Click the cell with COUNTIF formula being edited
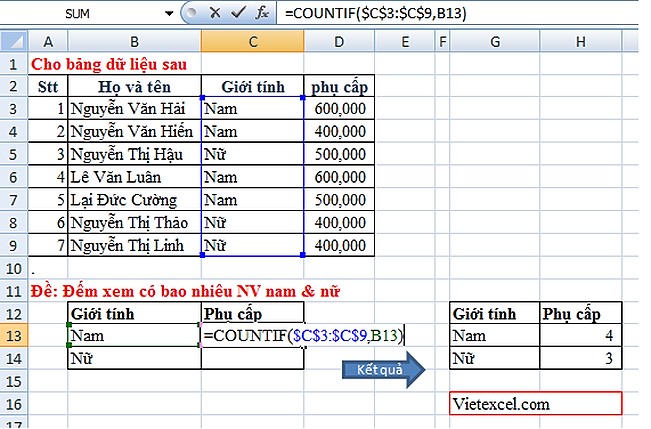The image size is (651, 429). pyautogui.click(x=252, y=336)
